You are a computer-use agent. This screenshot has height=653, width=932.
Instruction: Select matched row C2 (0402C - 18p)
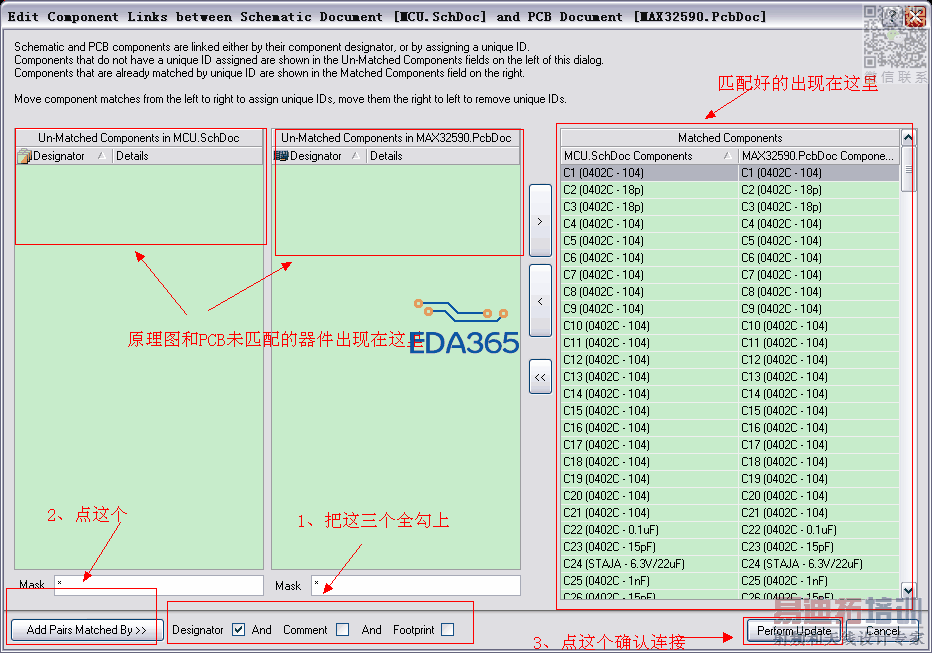(x=730, y=190)
